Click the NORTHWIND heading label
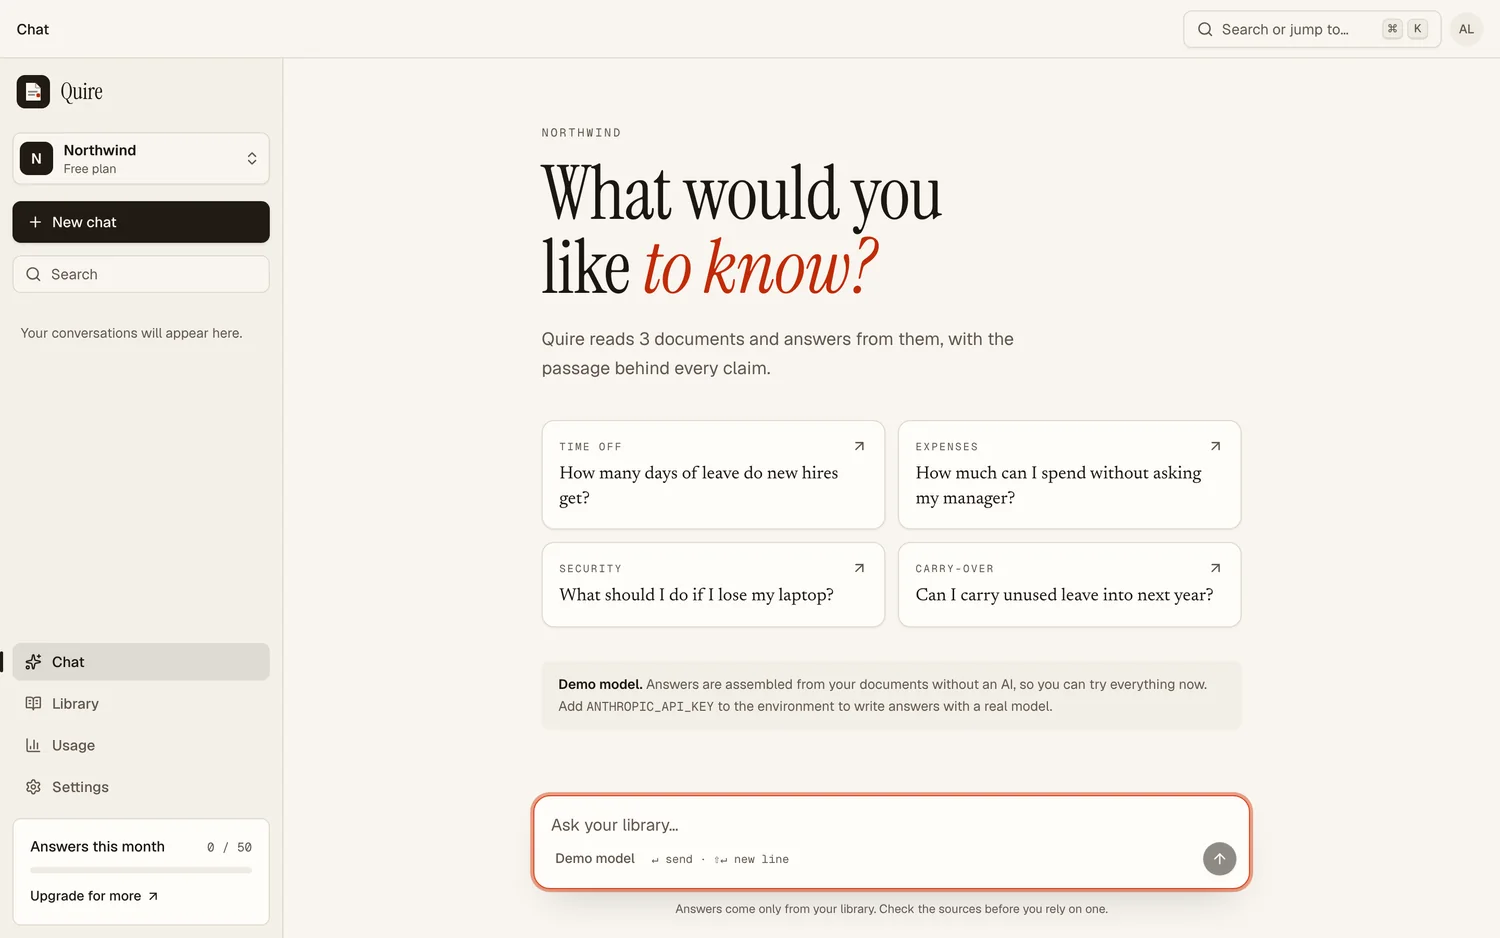The width and height of the screenshot is (1500, 938). click(x=581, y=133)
